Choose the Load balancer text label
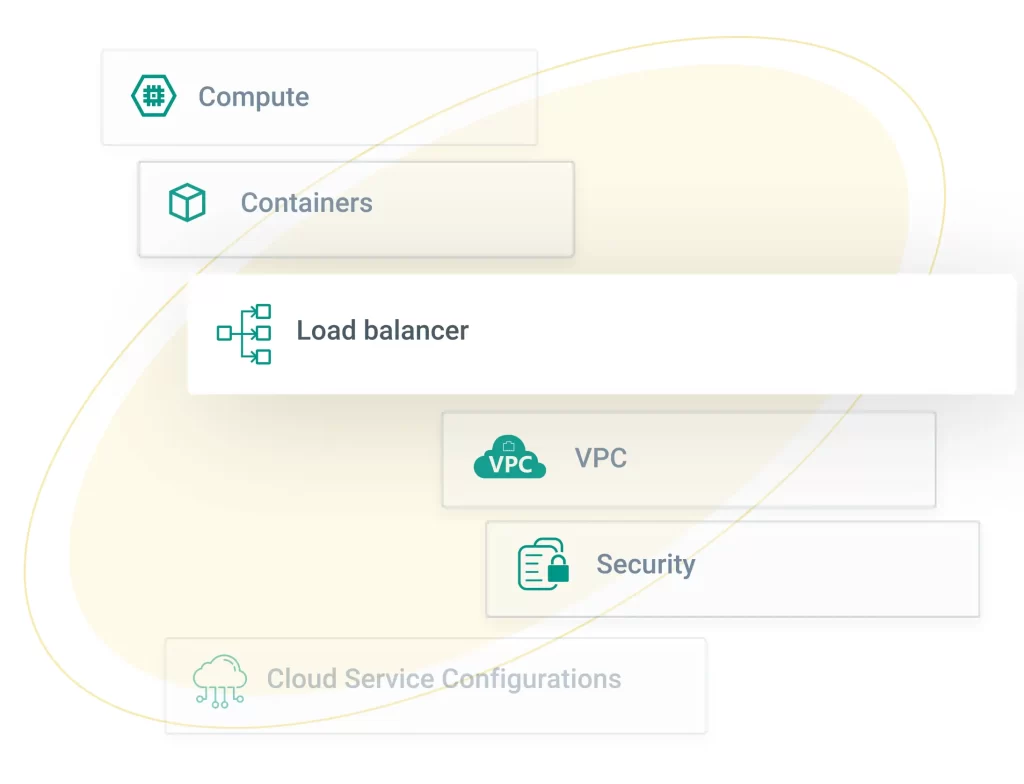 coord(382,331)
